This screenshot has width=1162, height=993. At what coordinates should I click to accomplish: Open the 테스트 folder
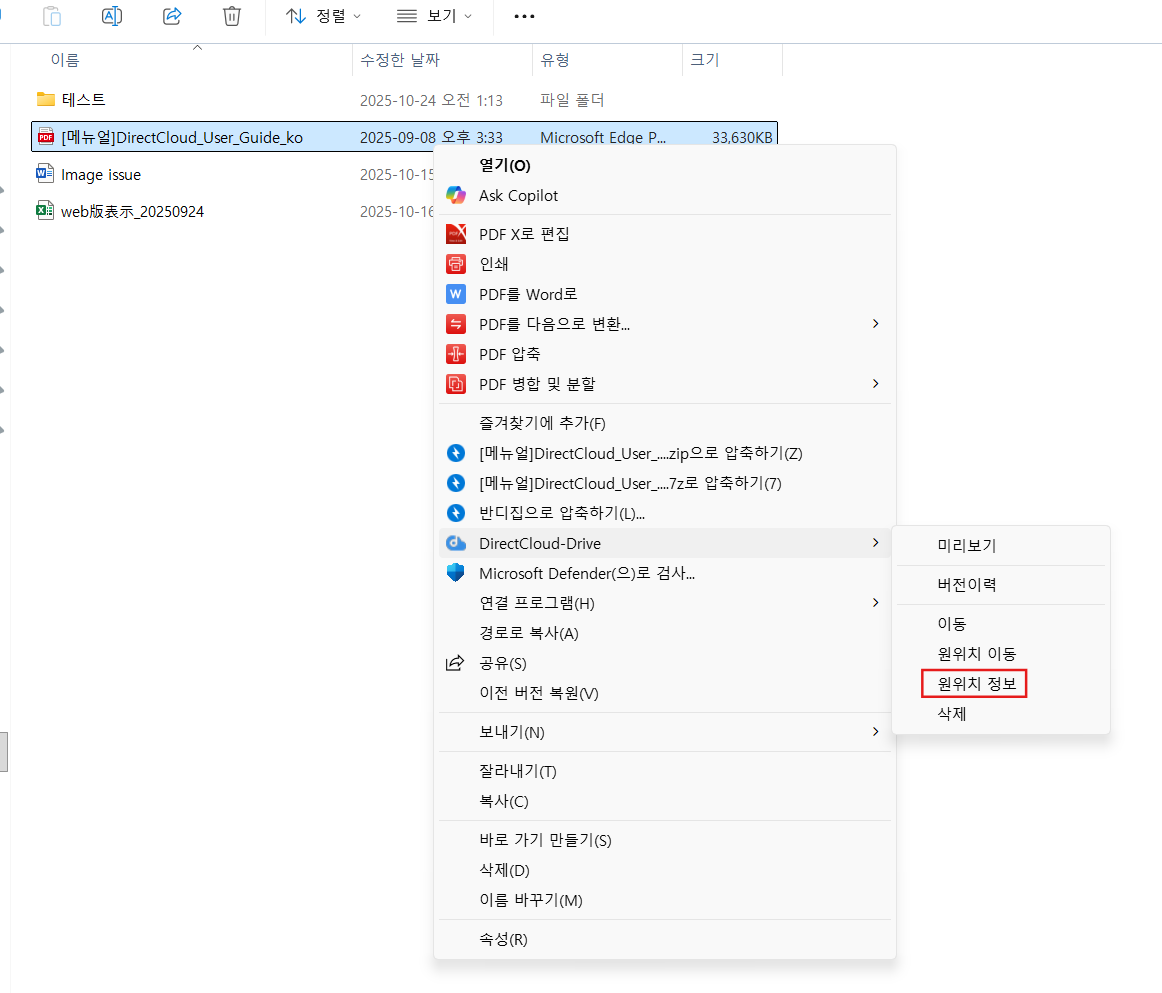pos(83,100)
